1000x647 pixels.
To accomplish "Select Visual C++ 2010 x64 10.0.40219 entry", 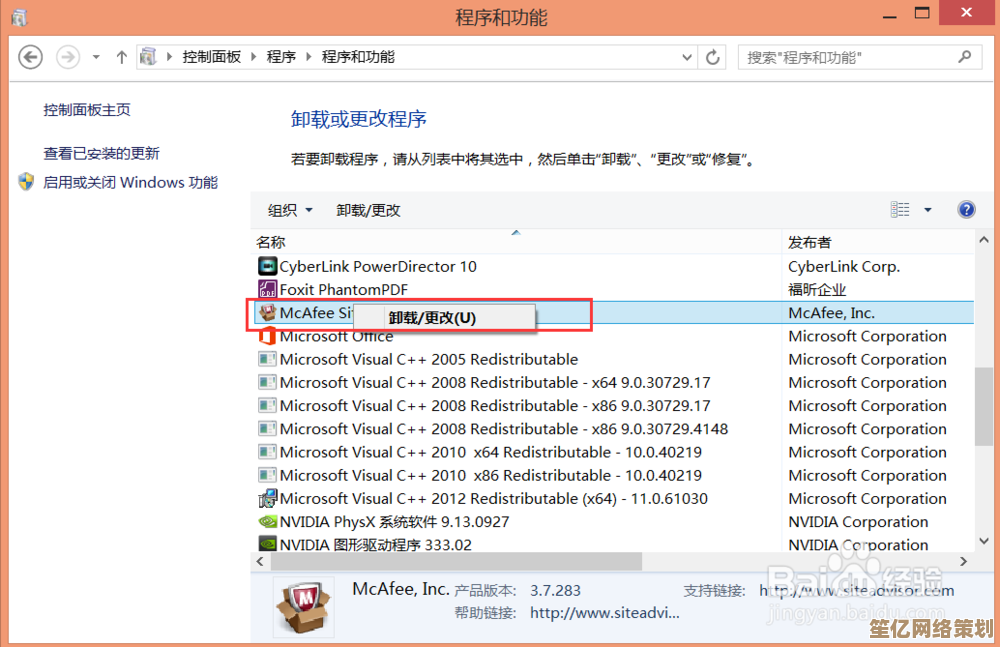I will tap(490, 452).
